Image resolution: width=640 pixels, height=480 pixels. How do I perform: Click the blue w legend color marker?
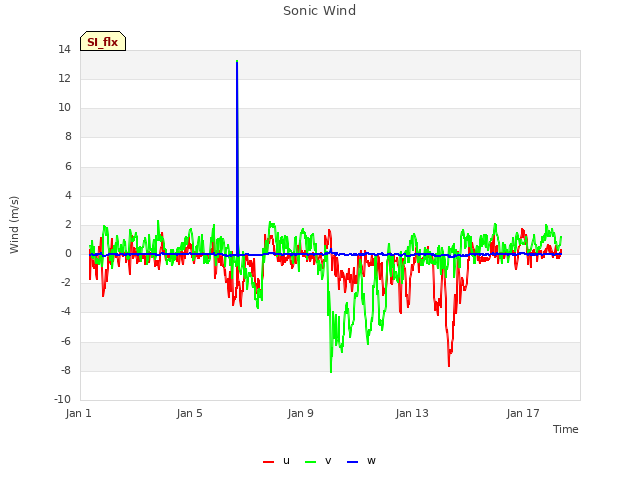tap(353, 462)
